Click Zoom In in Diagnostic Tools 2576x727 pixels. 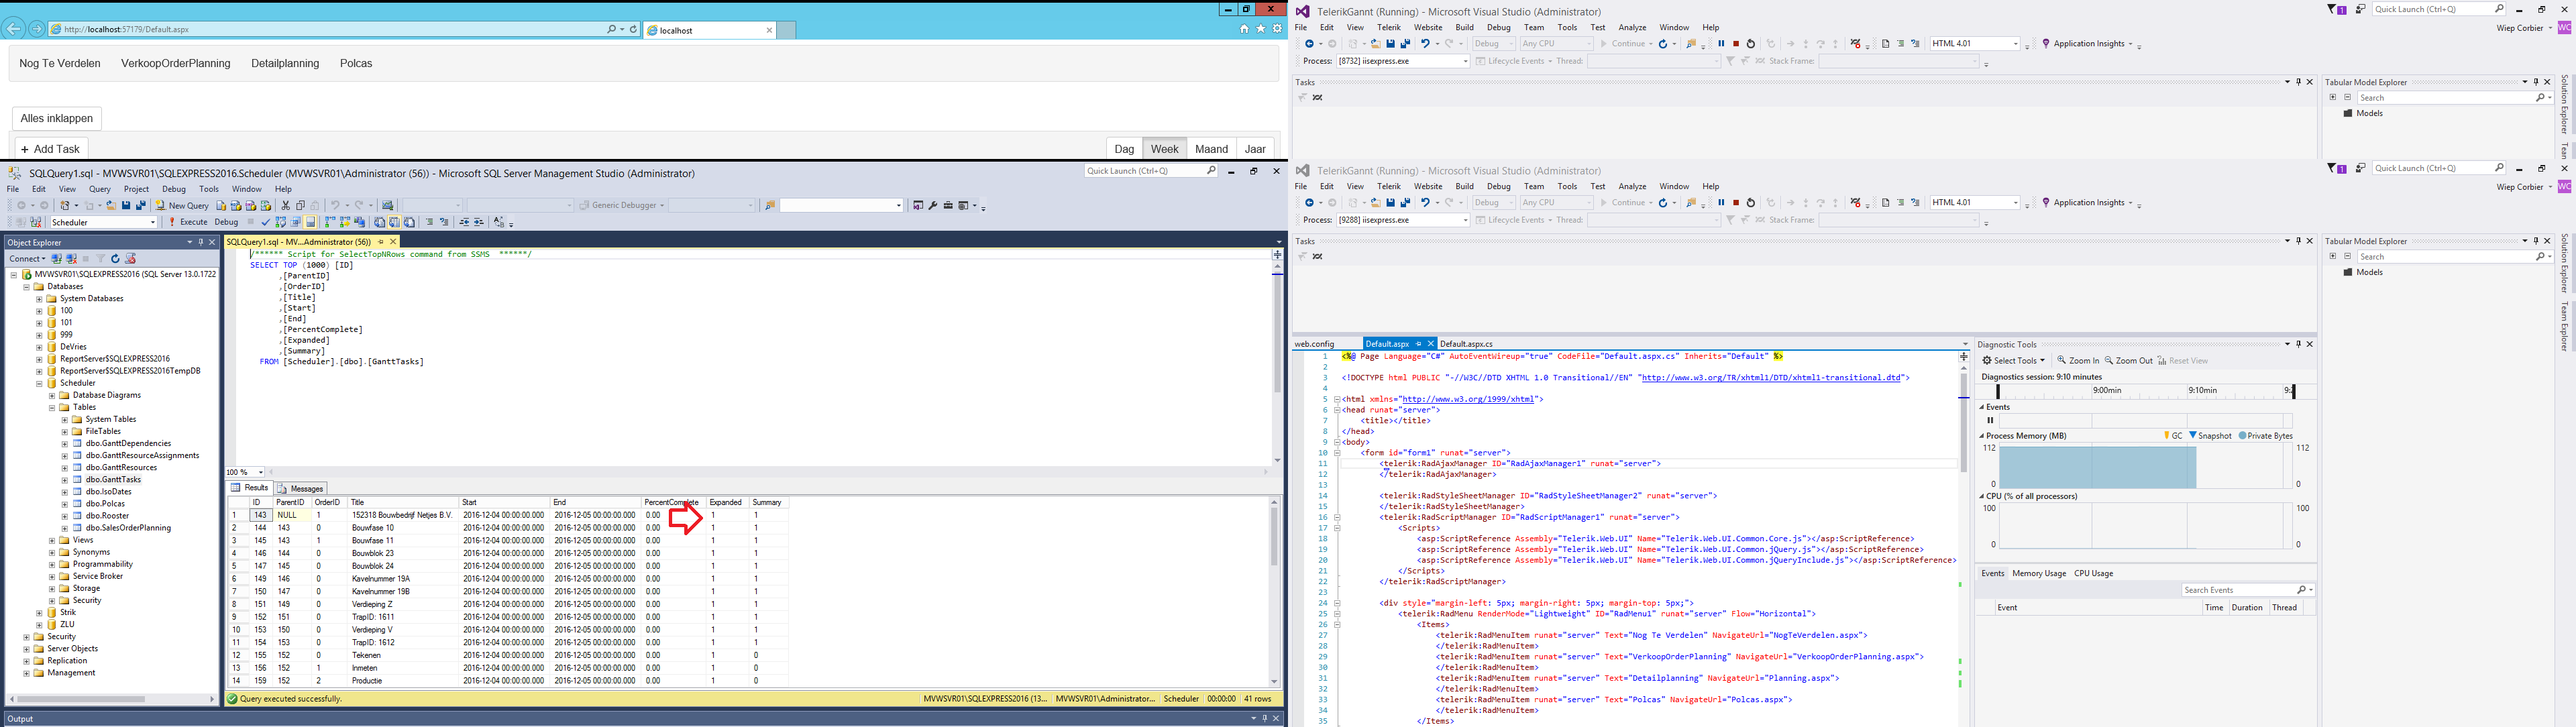tap(2078, 361)
